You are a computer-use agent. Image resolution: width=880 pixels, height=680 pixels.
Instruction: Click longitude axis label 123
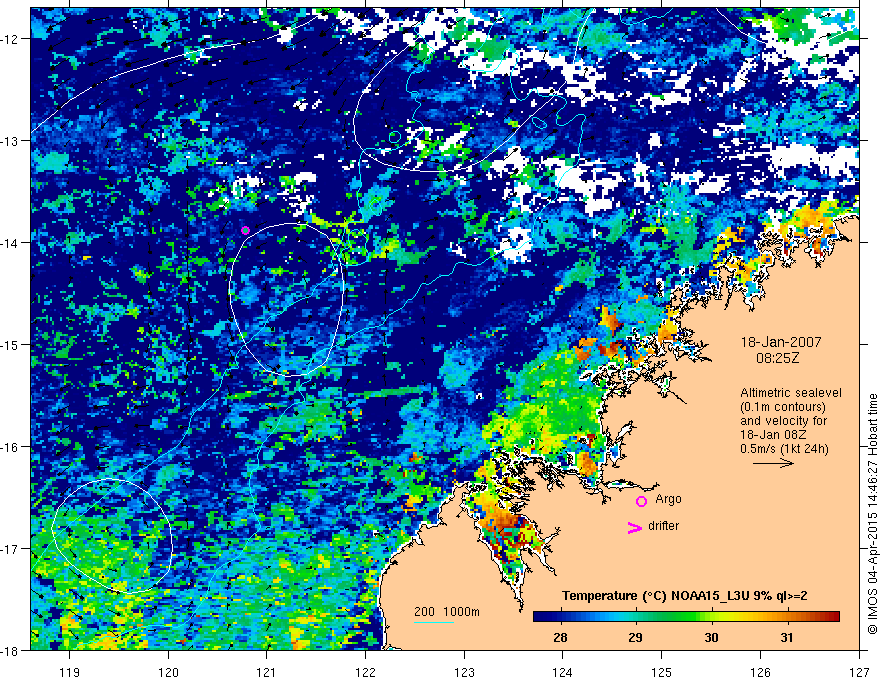(x=464, y=672)
